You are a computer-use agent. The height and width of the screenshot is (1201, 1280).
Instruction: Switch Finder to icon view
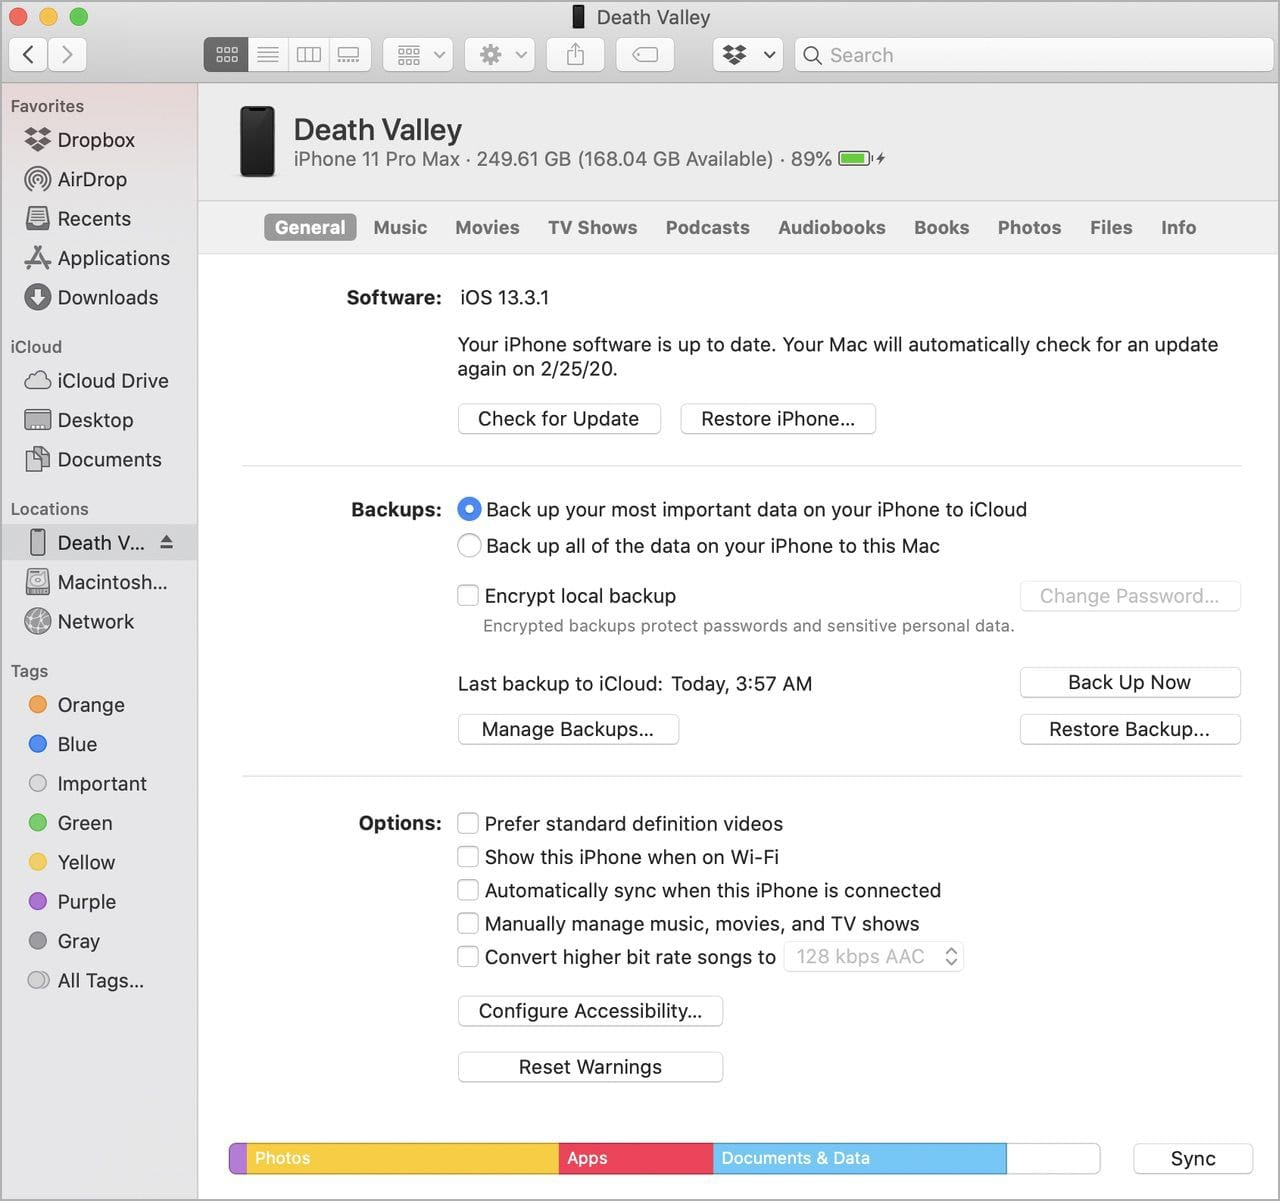226,55
